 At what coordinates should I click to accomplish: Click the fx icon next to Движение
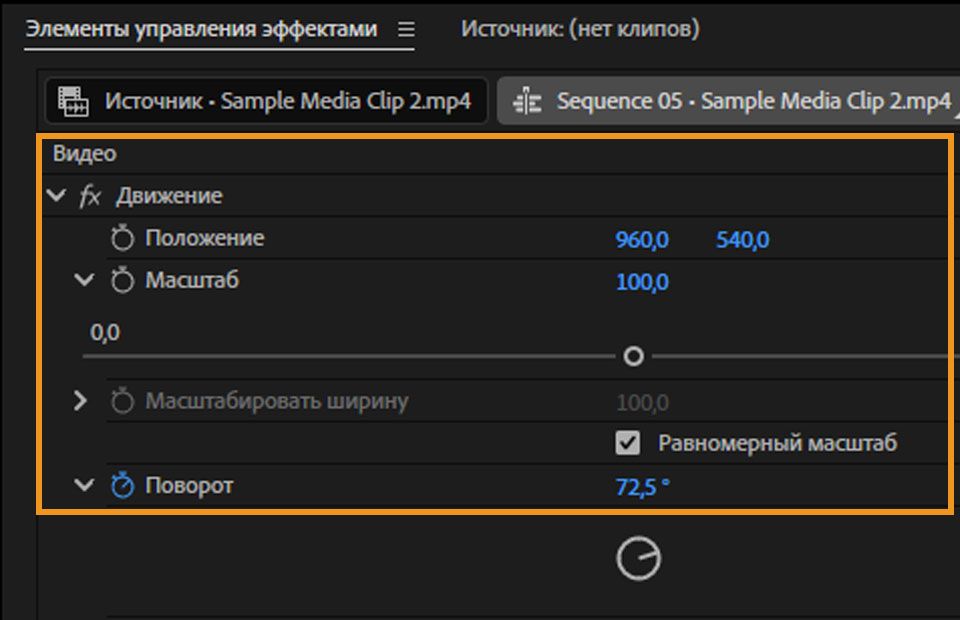pyautogui.click(x=90, y=196)
